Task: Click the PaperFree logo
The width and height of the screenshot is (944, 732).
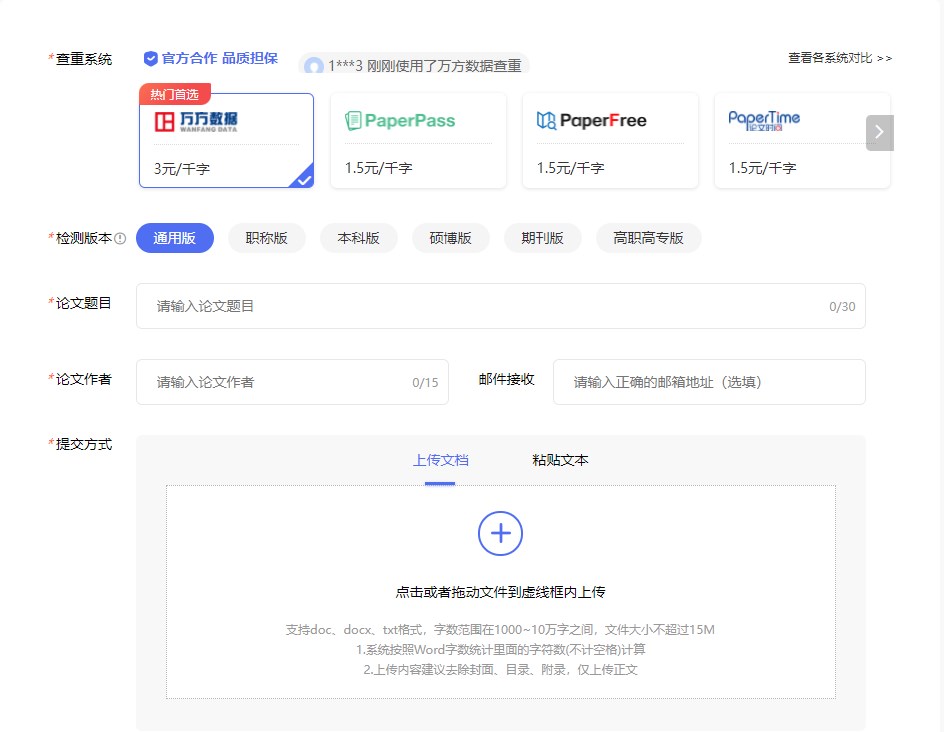Action: 592,121
